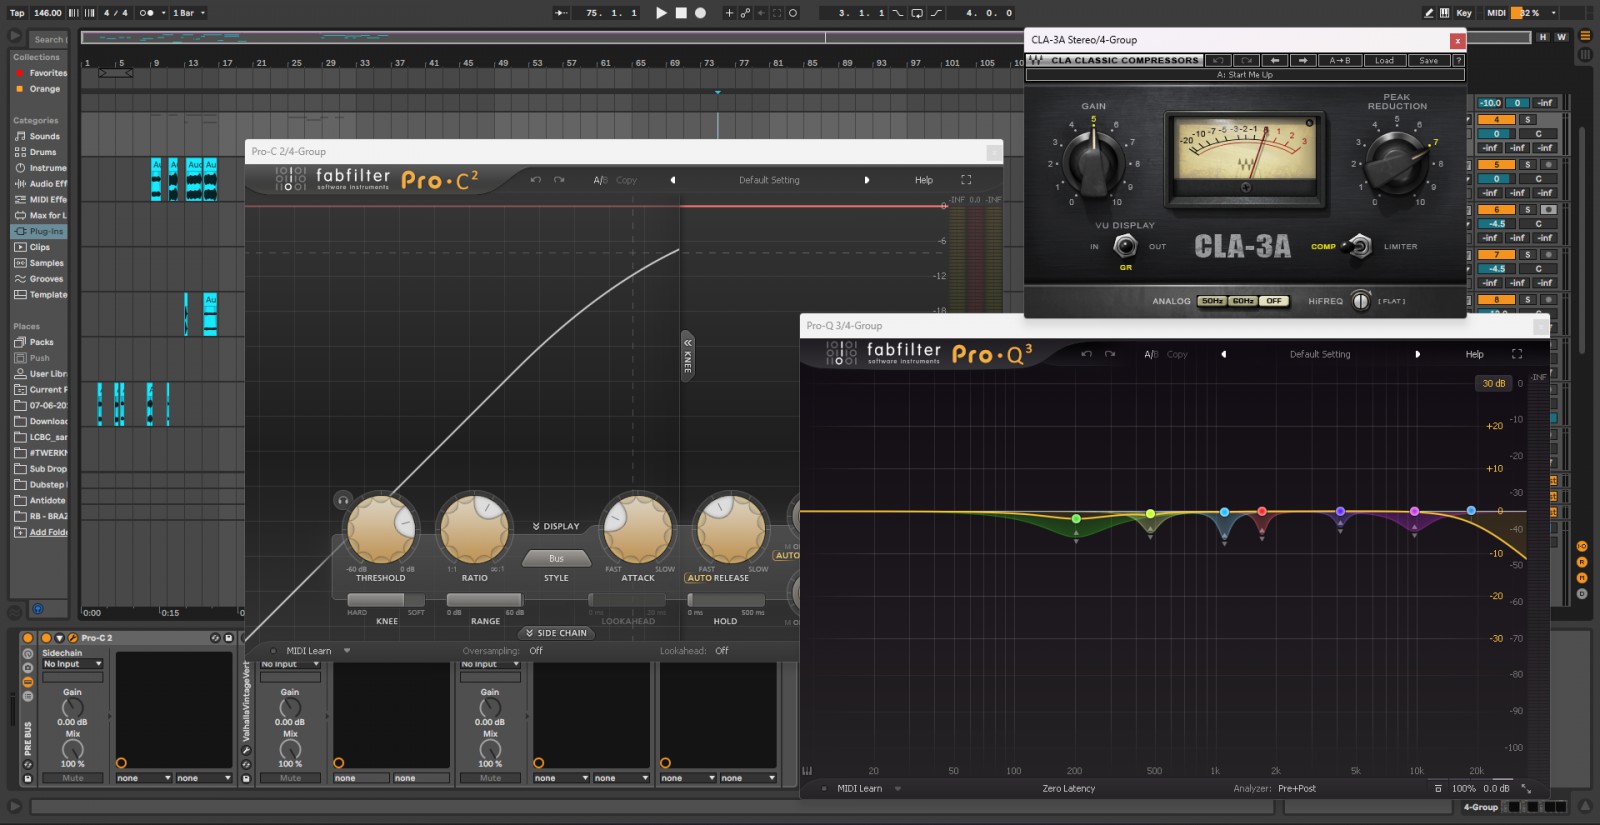
Task: Arm track 6 for recording
Action: 1548,210
